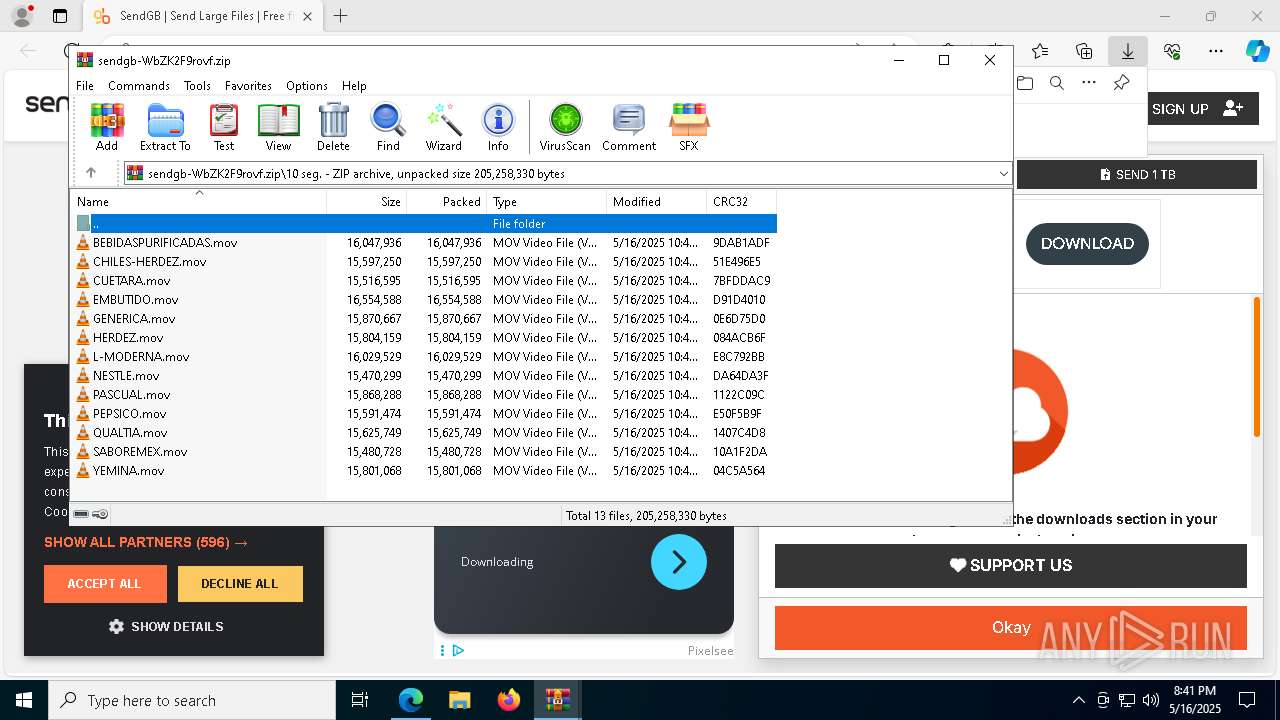Expand the archive path dropdown
Screen dimensions: 1280x720
(1003, 173)
